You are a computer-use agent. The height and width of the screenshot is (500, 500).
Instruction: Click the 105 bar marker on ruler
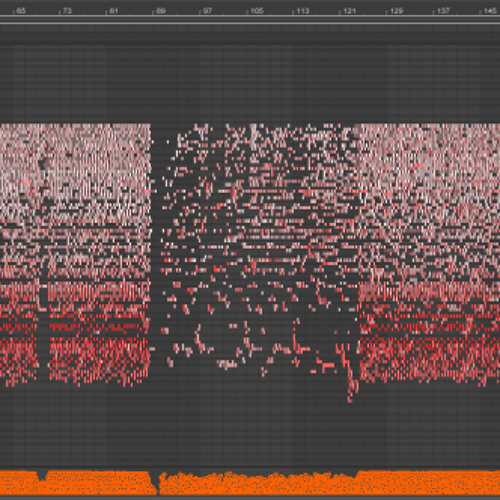click(x=256, y=11)
